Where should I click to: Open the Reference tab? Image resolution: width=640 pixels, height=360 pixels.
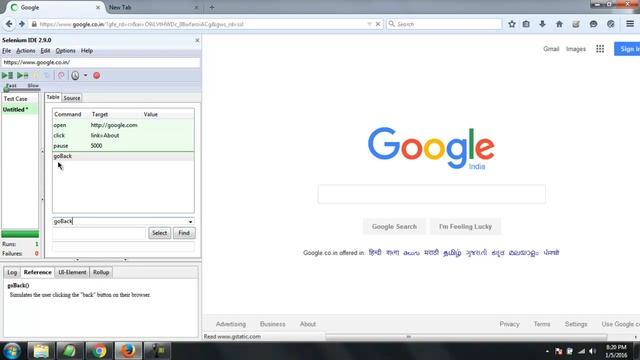pyautogui.click(x=38, y=272)
